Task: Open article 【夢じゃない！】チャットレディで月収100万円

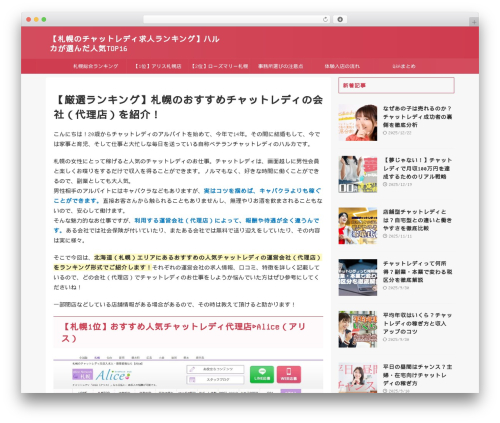Action: 417,168
